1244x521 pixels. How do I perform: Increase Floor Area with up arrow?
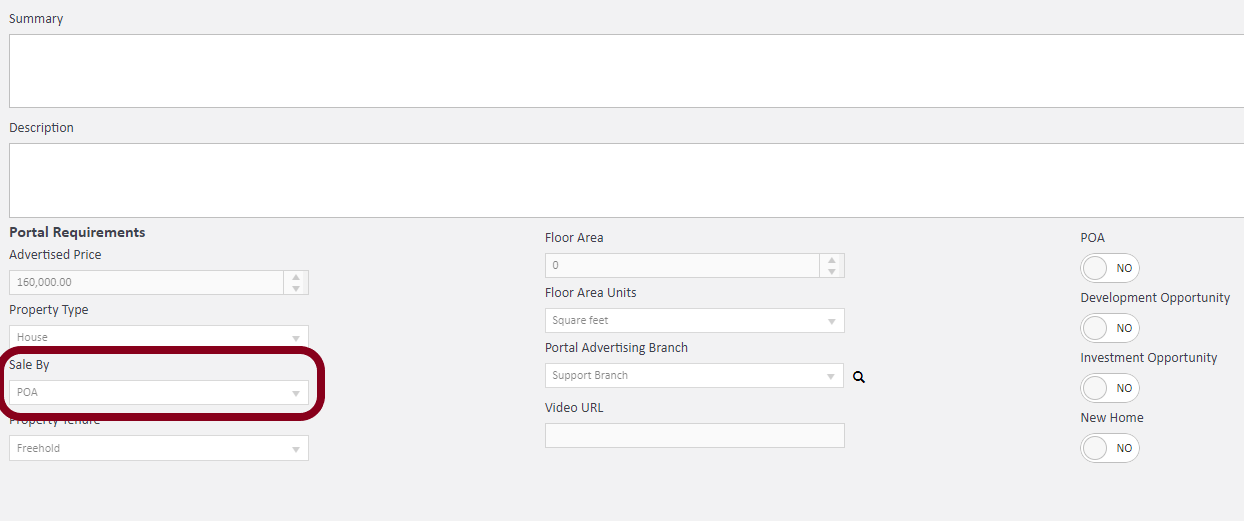[x=831, y=260]
